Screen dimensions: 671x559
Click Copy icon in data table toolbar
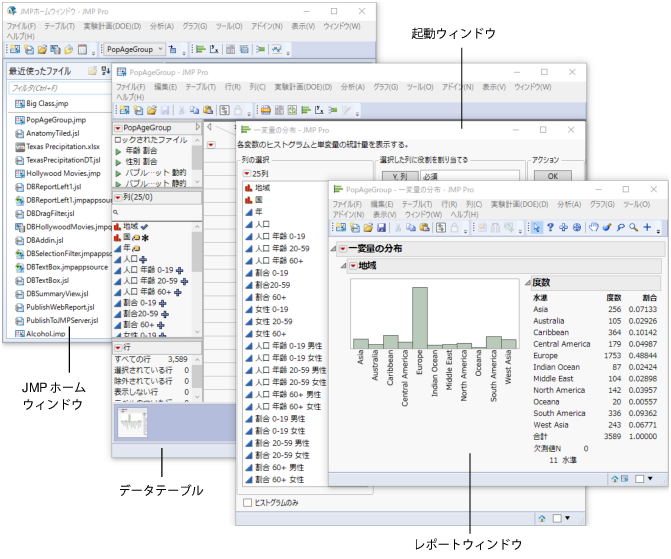(194, 110)
